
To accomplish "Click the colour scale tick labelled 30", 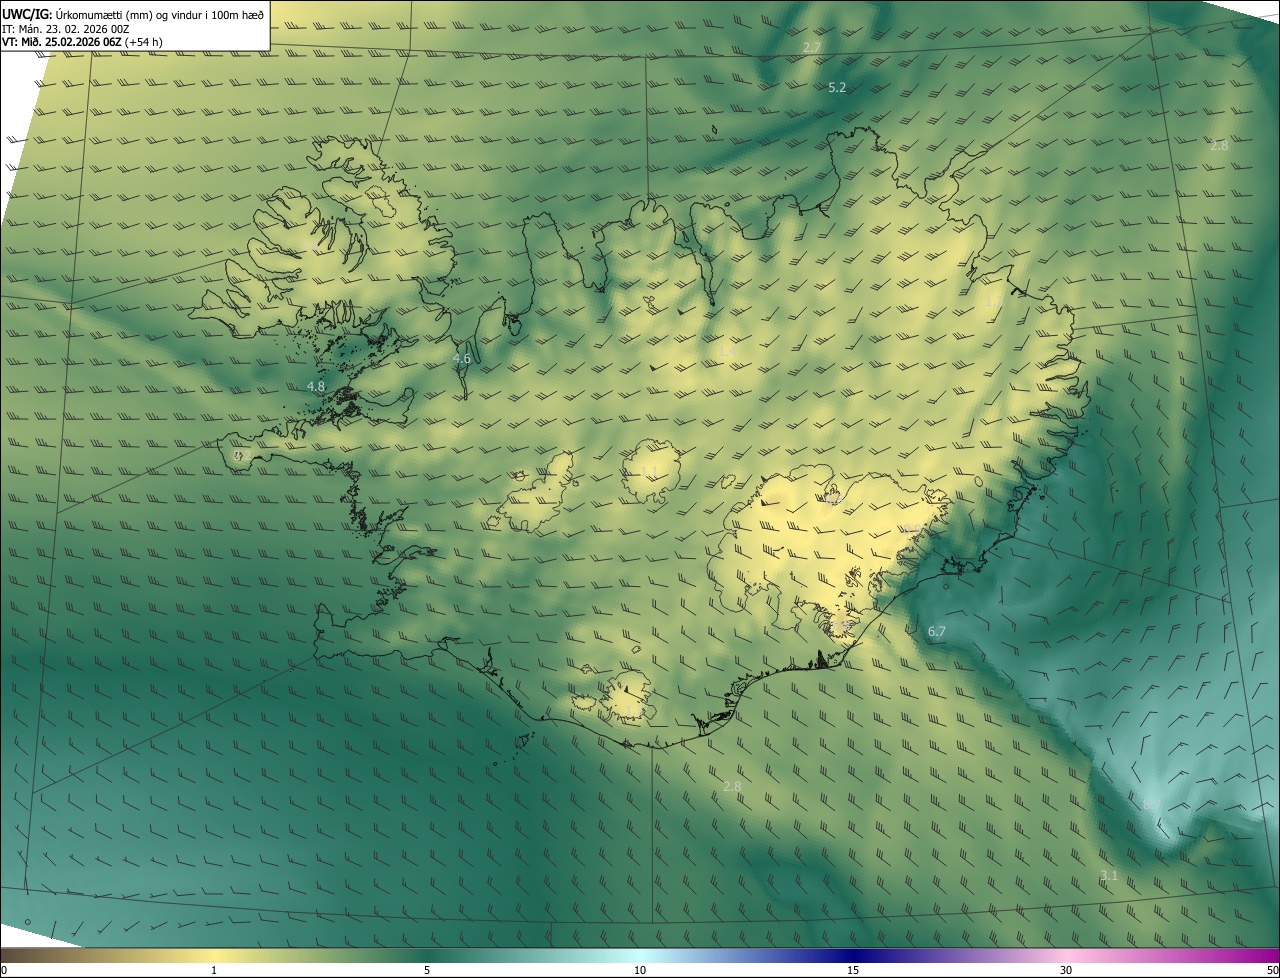I will click(1066, 970).
